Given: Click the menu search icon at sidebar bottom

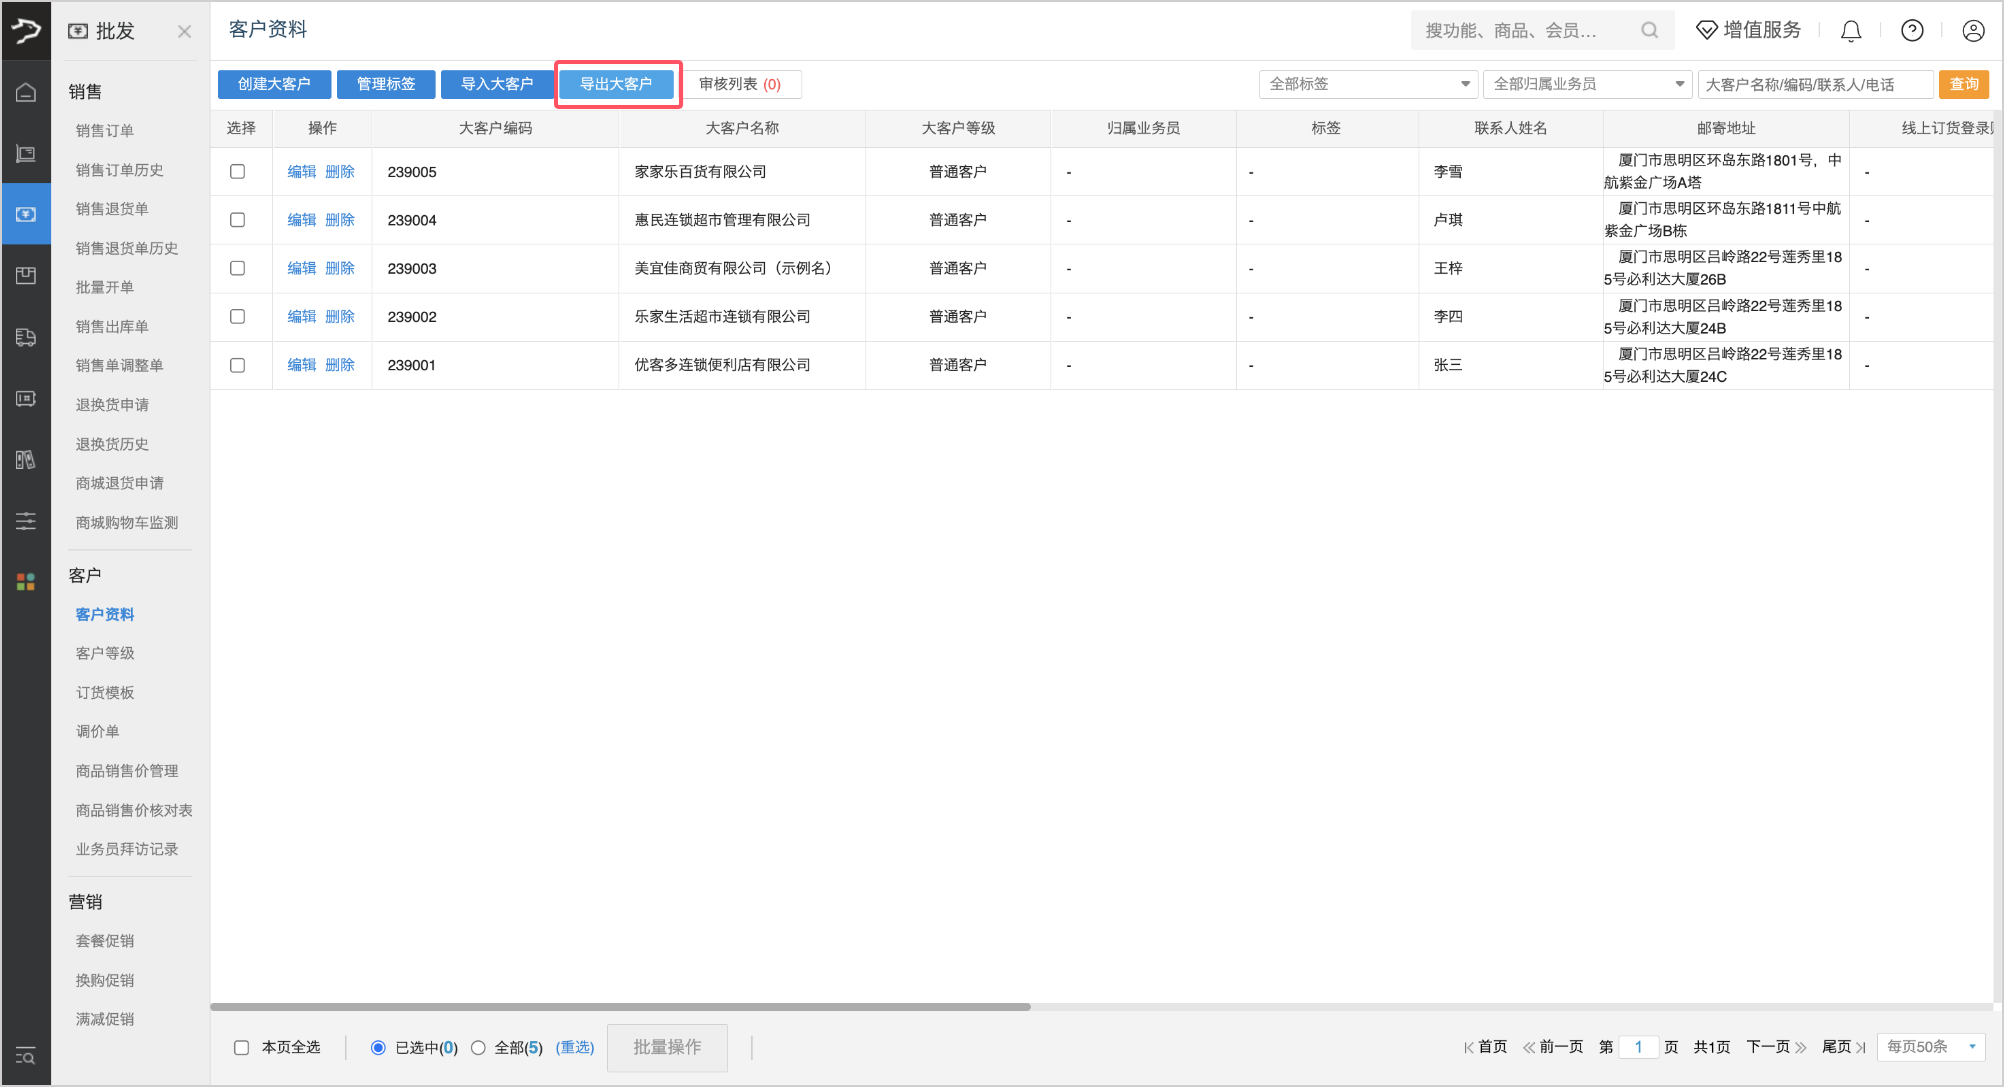Looking at the screenshot, I should [x=26, y=1056].
